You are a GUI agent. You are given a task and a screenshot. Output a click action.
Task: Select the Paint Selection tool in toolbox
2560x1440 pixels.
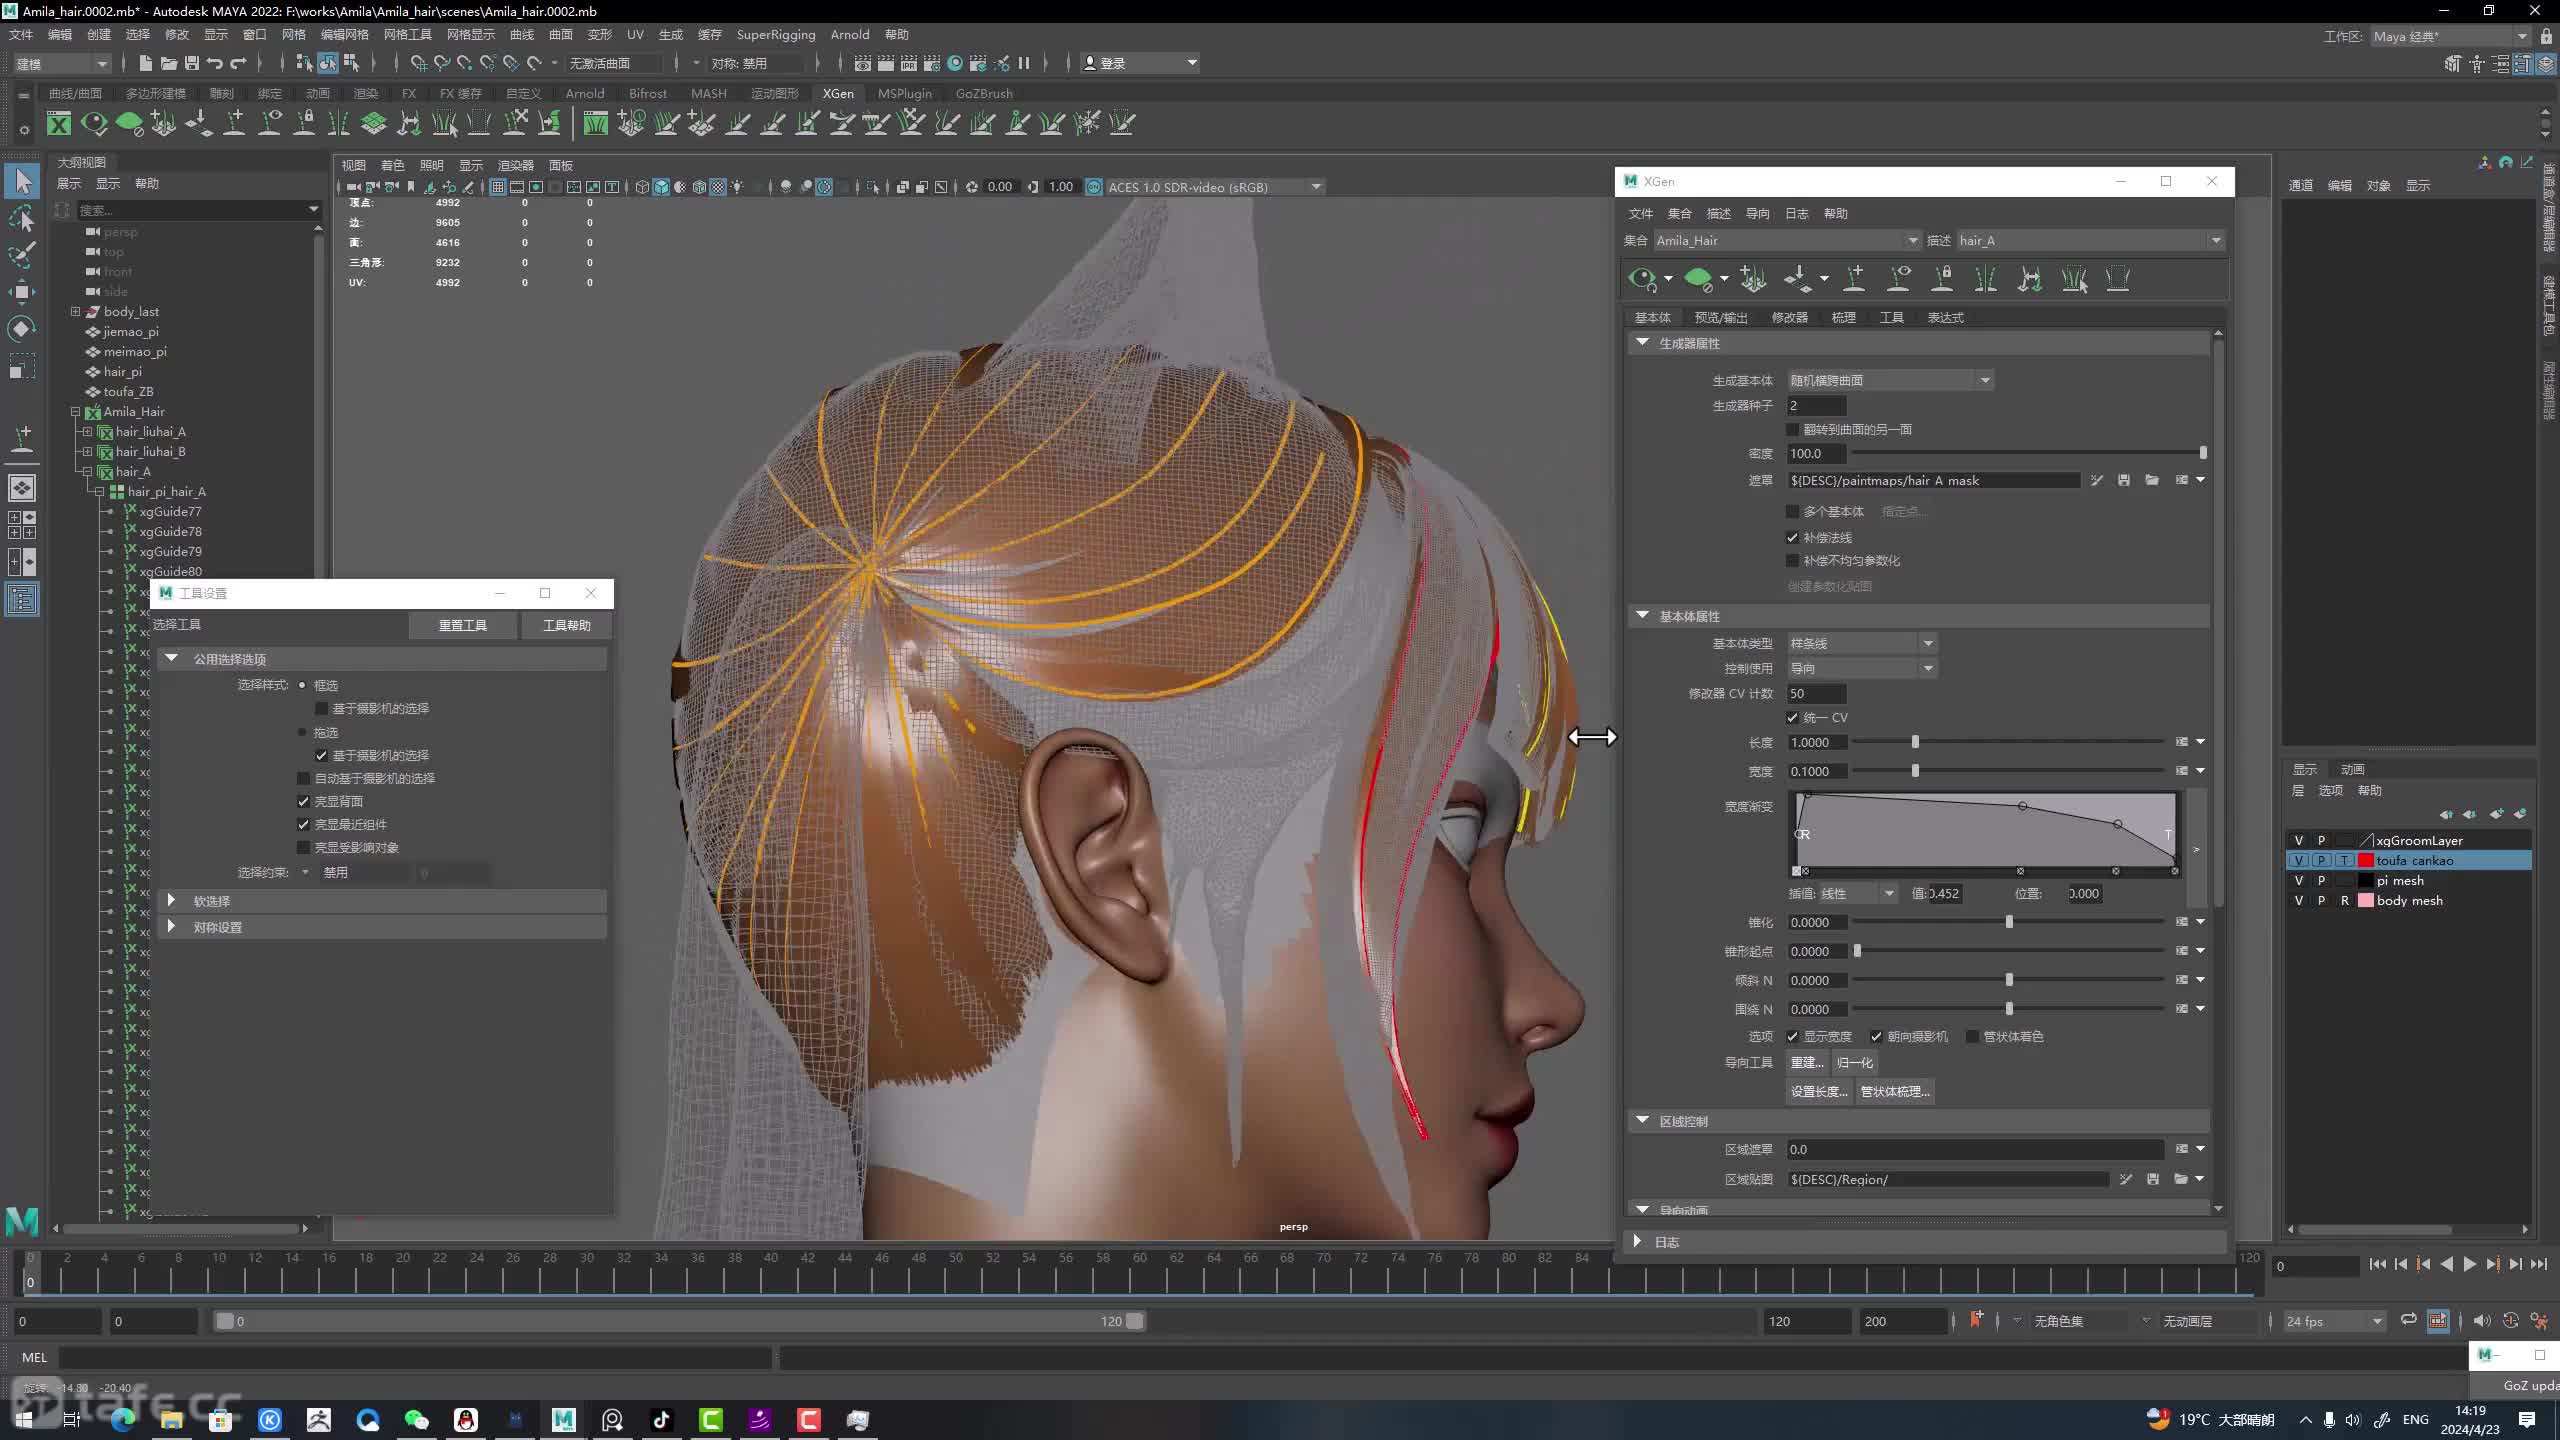coord(22,255)
